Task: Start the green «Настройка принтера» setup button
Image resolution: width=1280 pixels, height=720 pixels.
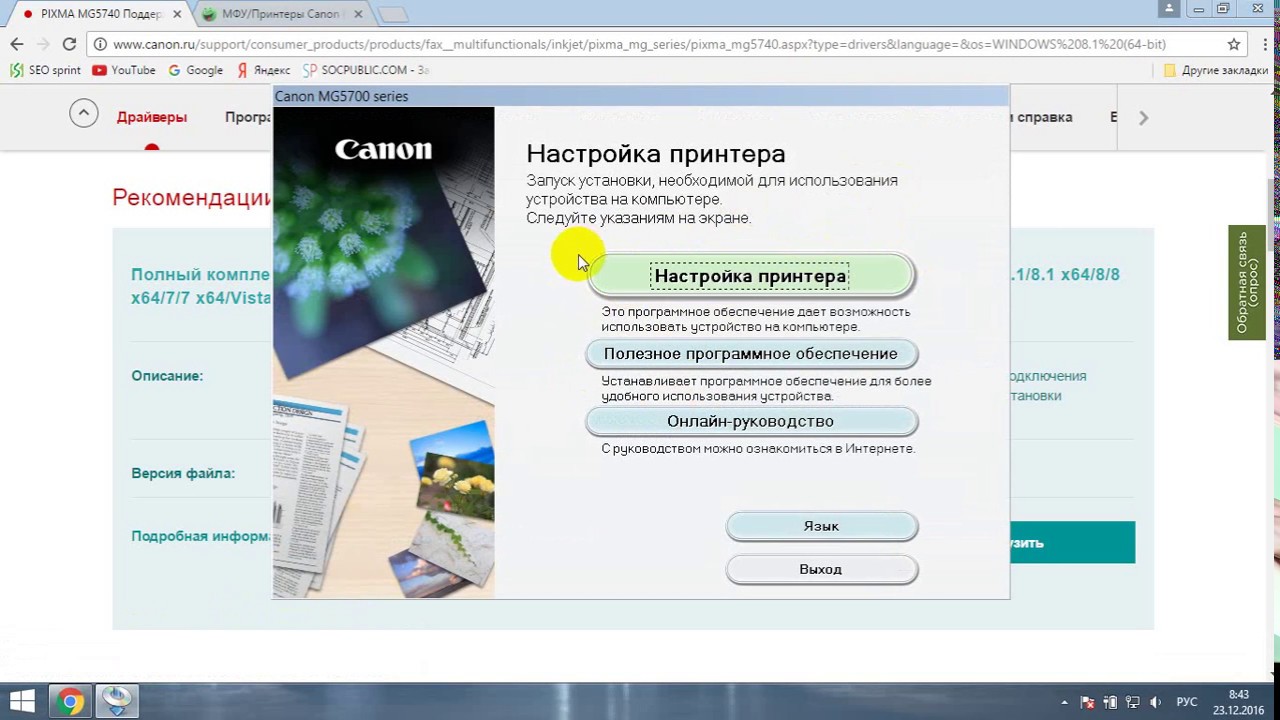Action: coord(751,276)
